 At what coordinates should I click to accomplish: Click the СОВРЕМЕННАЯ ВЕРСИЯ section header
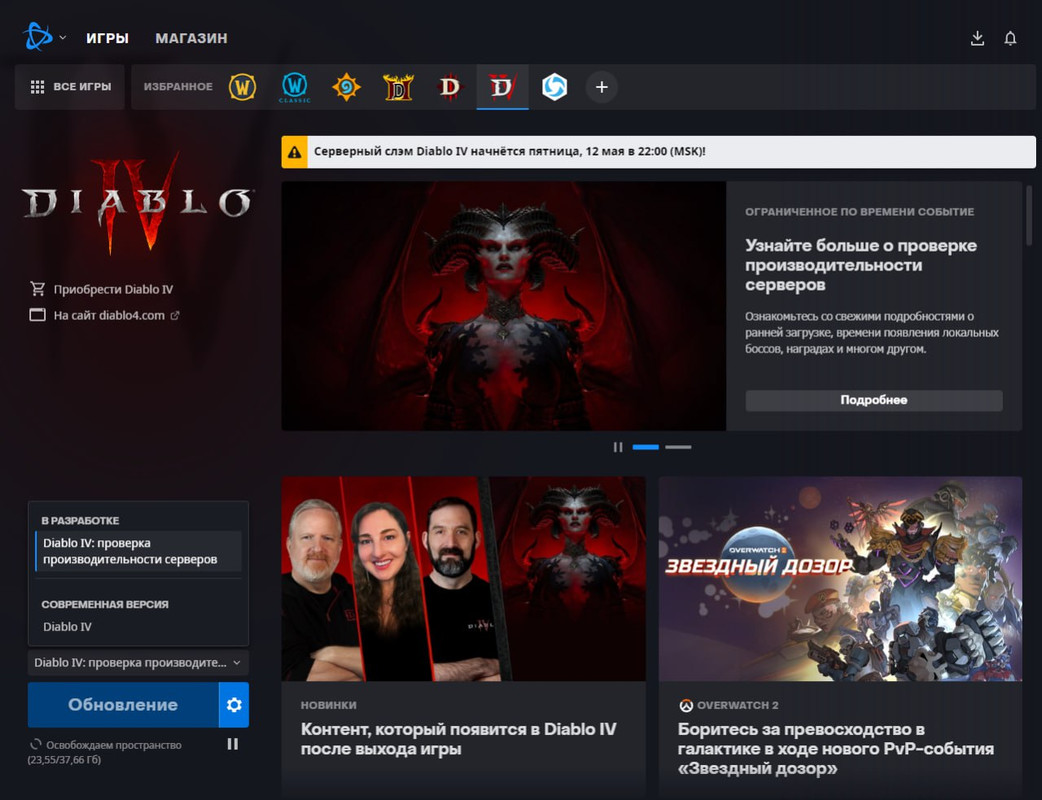(x=105, y=605)
